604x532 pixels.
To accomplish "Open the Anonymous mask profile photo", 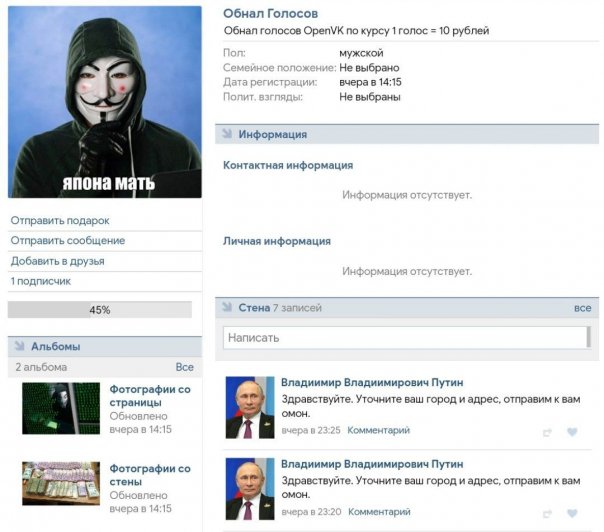I will (105, 102).
